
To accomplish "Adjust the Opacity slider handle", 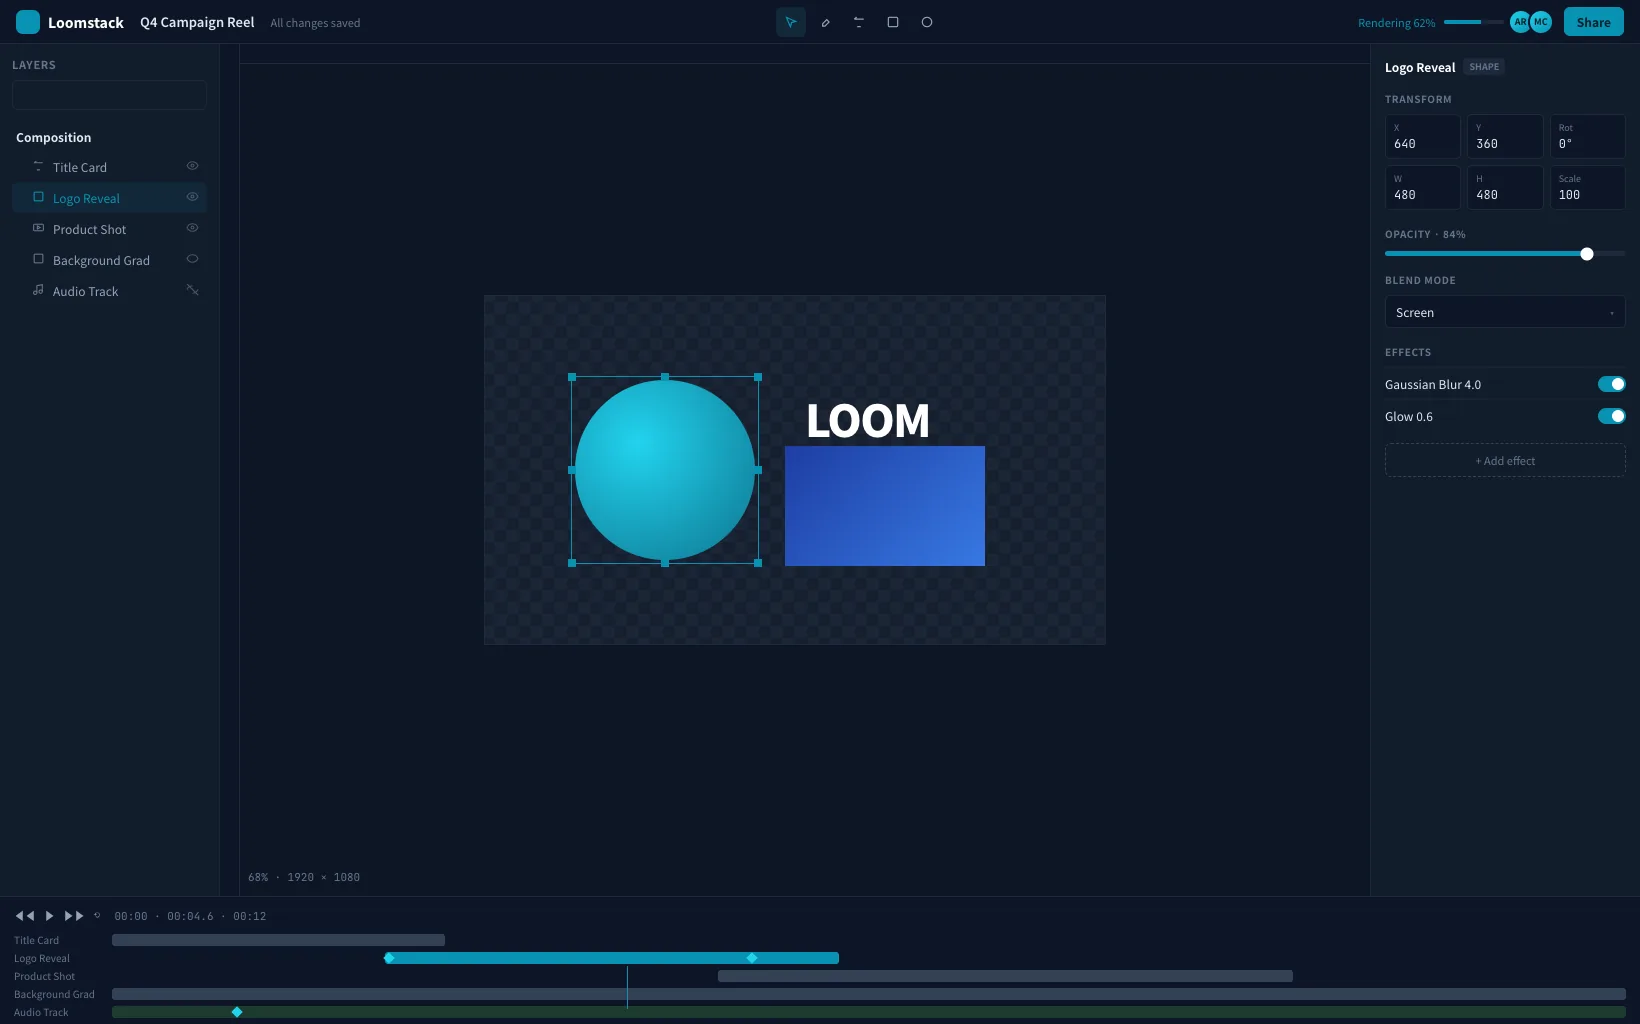I will pos(1587,254).
